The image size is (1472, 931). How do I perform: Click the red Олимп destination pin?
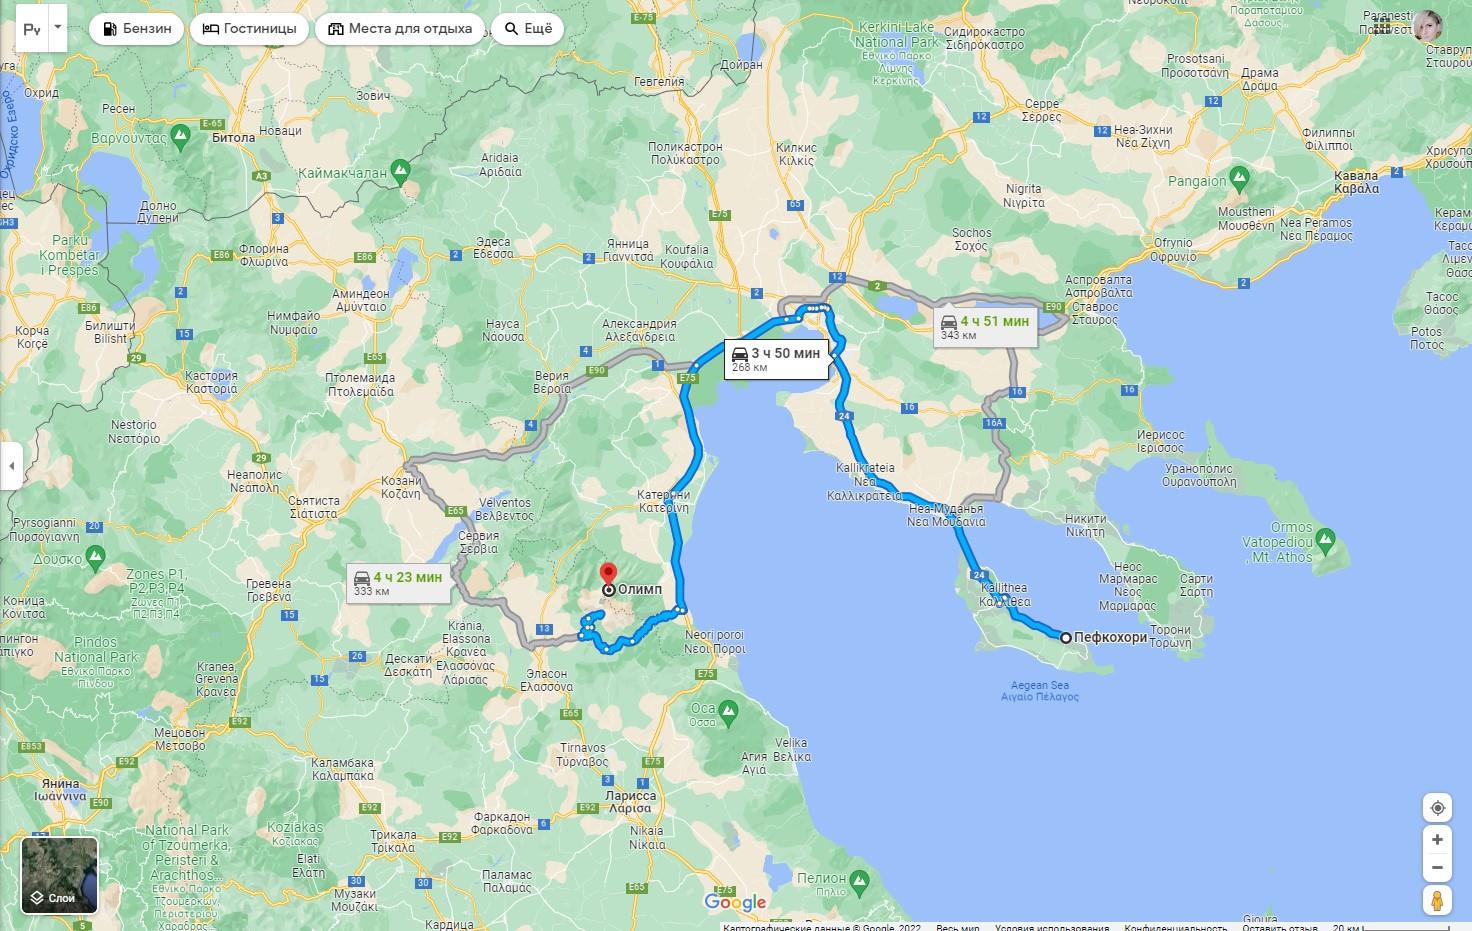point(608,578)
